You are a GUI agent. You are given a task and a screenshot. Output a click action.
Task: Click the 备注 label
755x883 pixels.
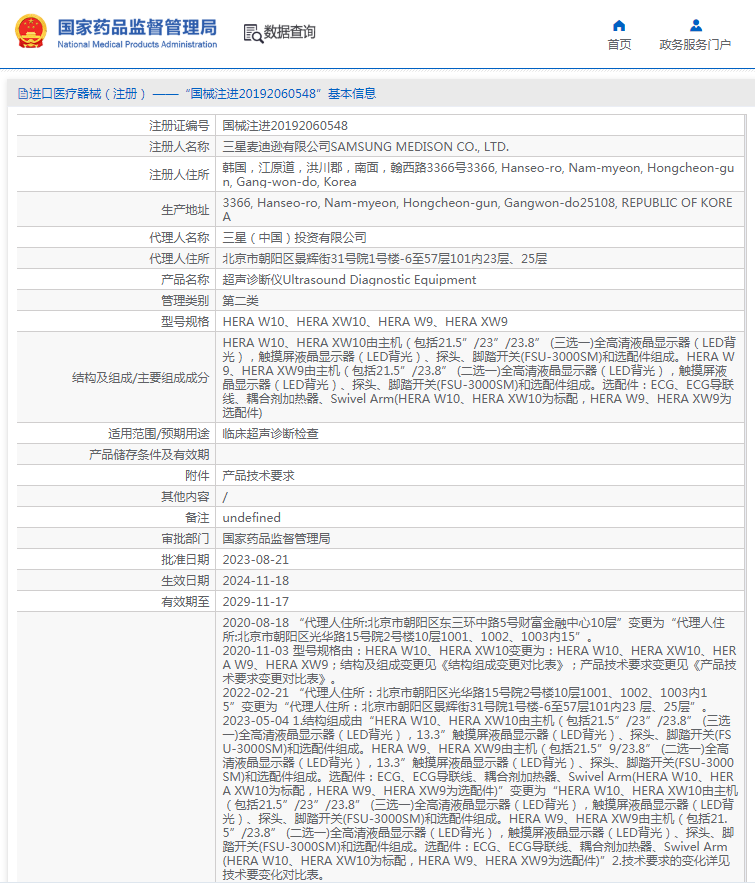point(197,518)
